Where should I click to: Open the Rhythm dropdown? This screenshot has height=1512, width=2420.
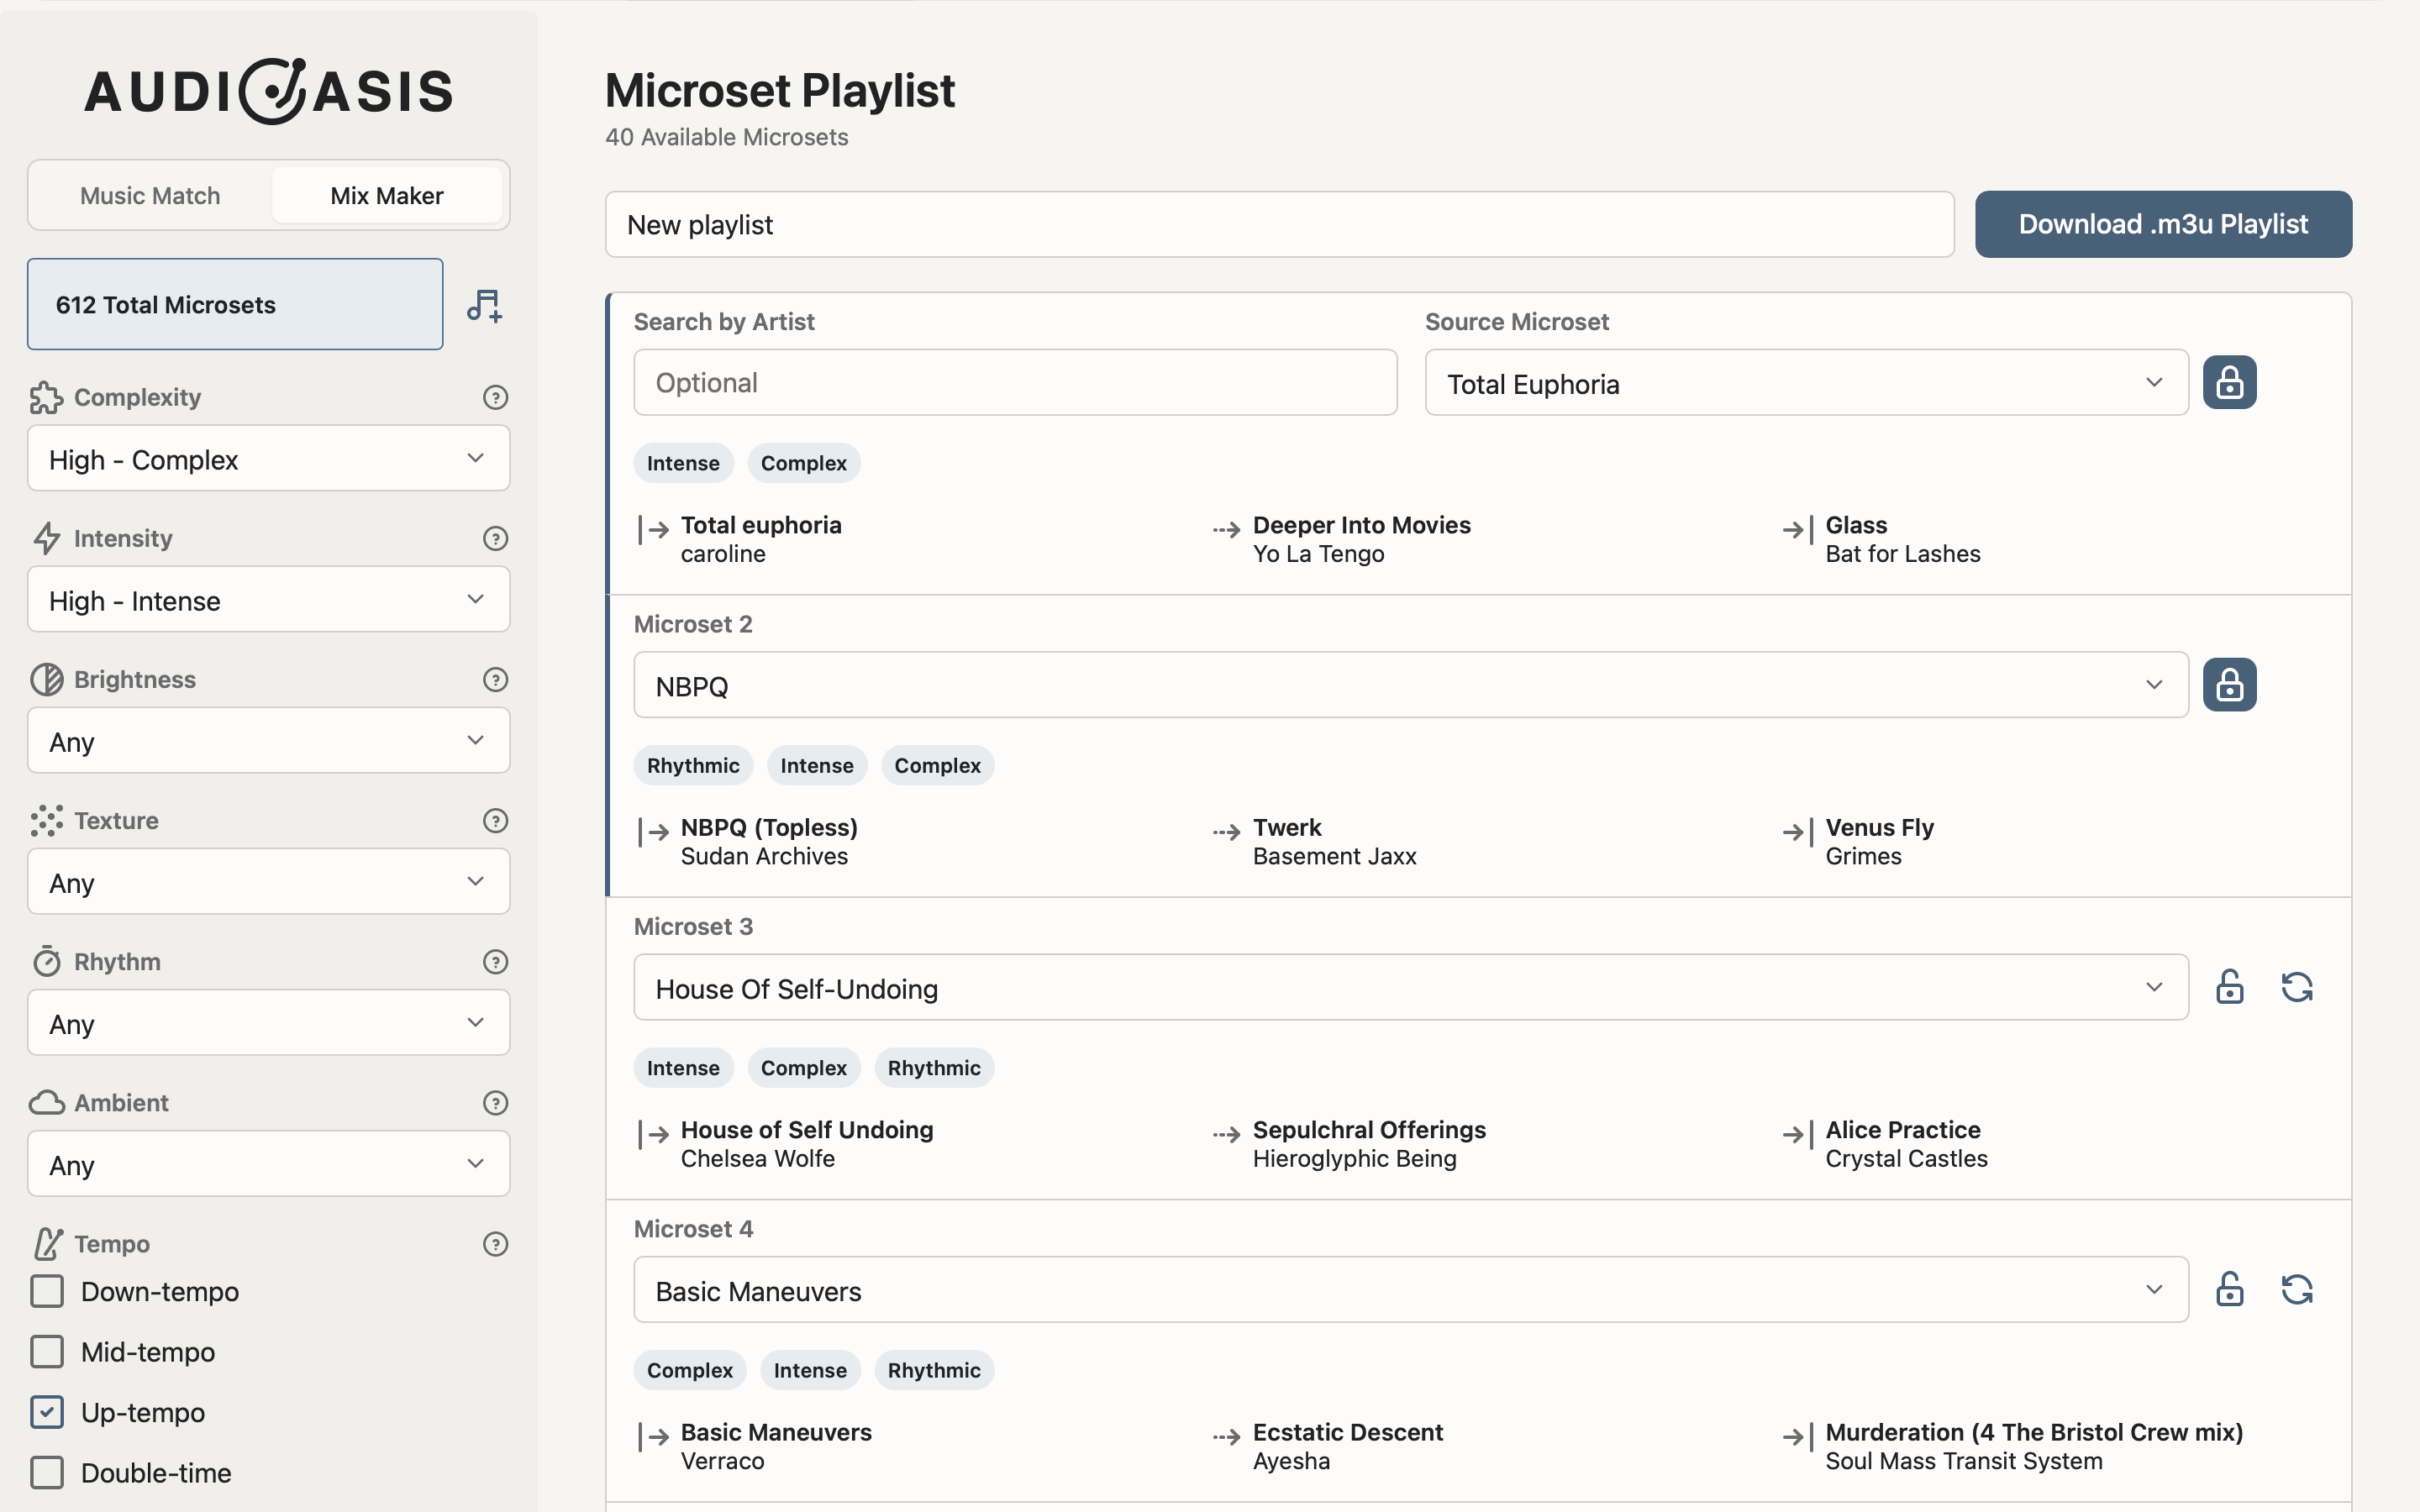click(x=268, y=1022)
